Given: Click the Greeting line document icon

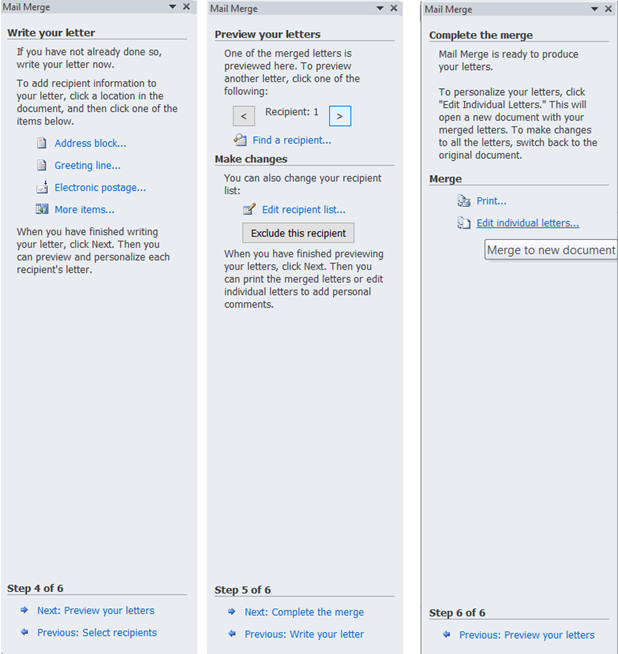Looking at the screenshot, I should (42, 165).
